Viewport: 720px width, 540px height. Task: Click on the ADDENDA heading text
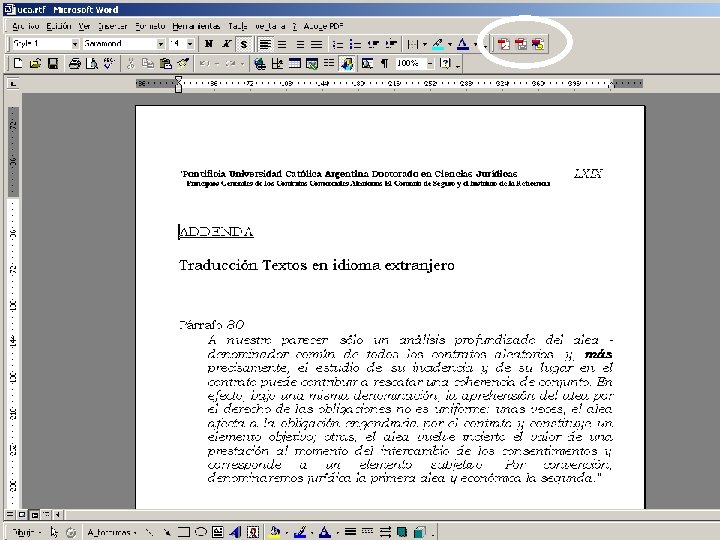click(x=216, y=232)
